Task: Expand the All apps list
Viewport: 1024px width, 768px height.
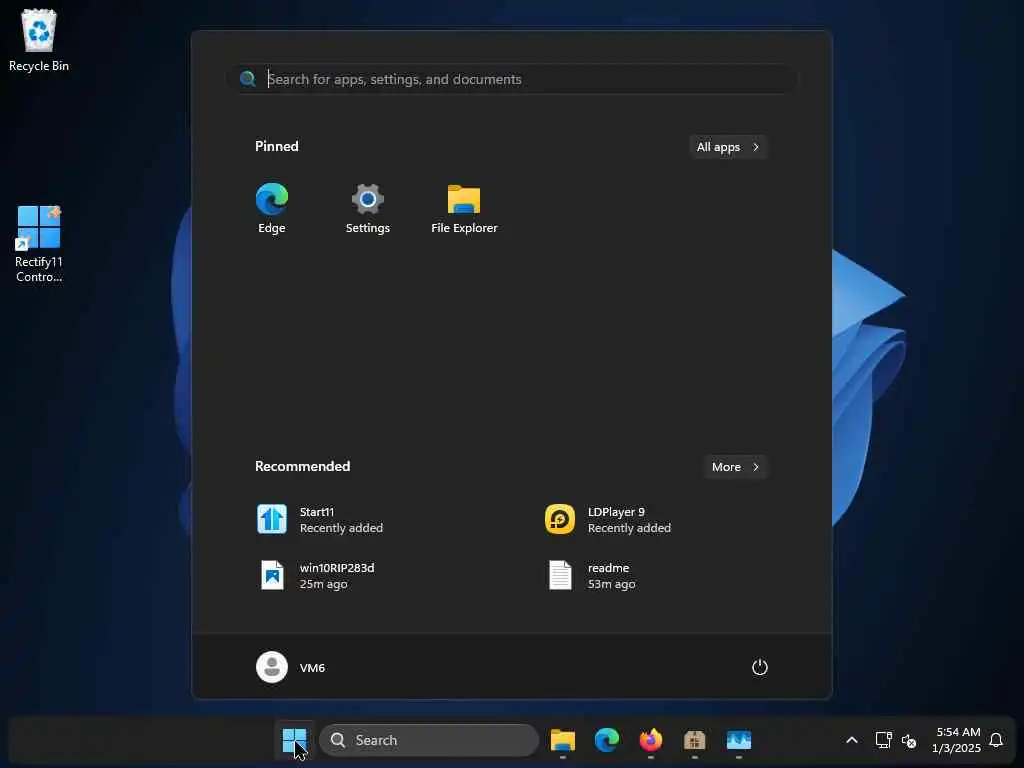Action: [x=728, y=147]
